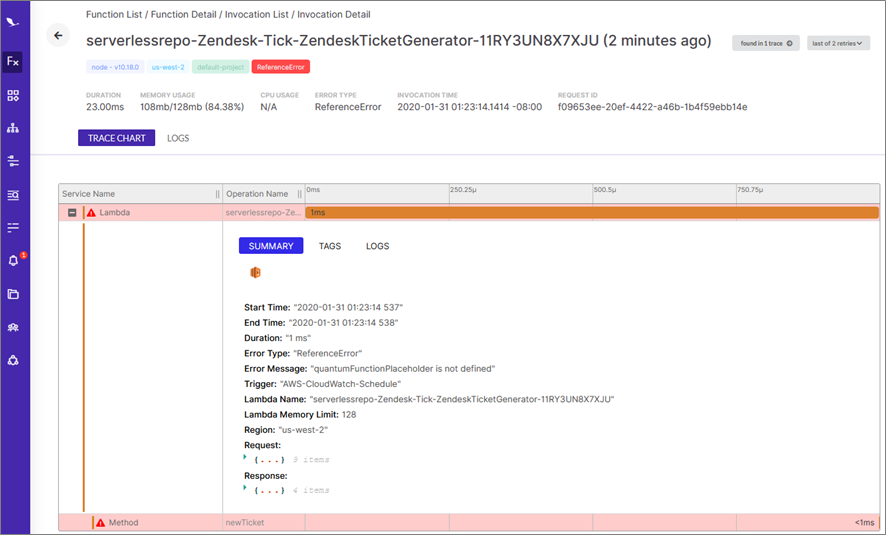The image size is (886, 535).
Task: Open the dashboard grid sidebar icon
Action: tap(13, 95)
